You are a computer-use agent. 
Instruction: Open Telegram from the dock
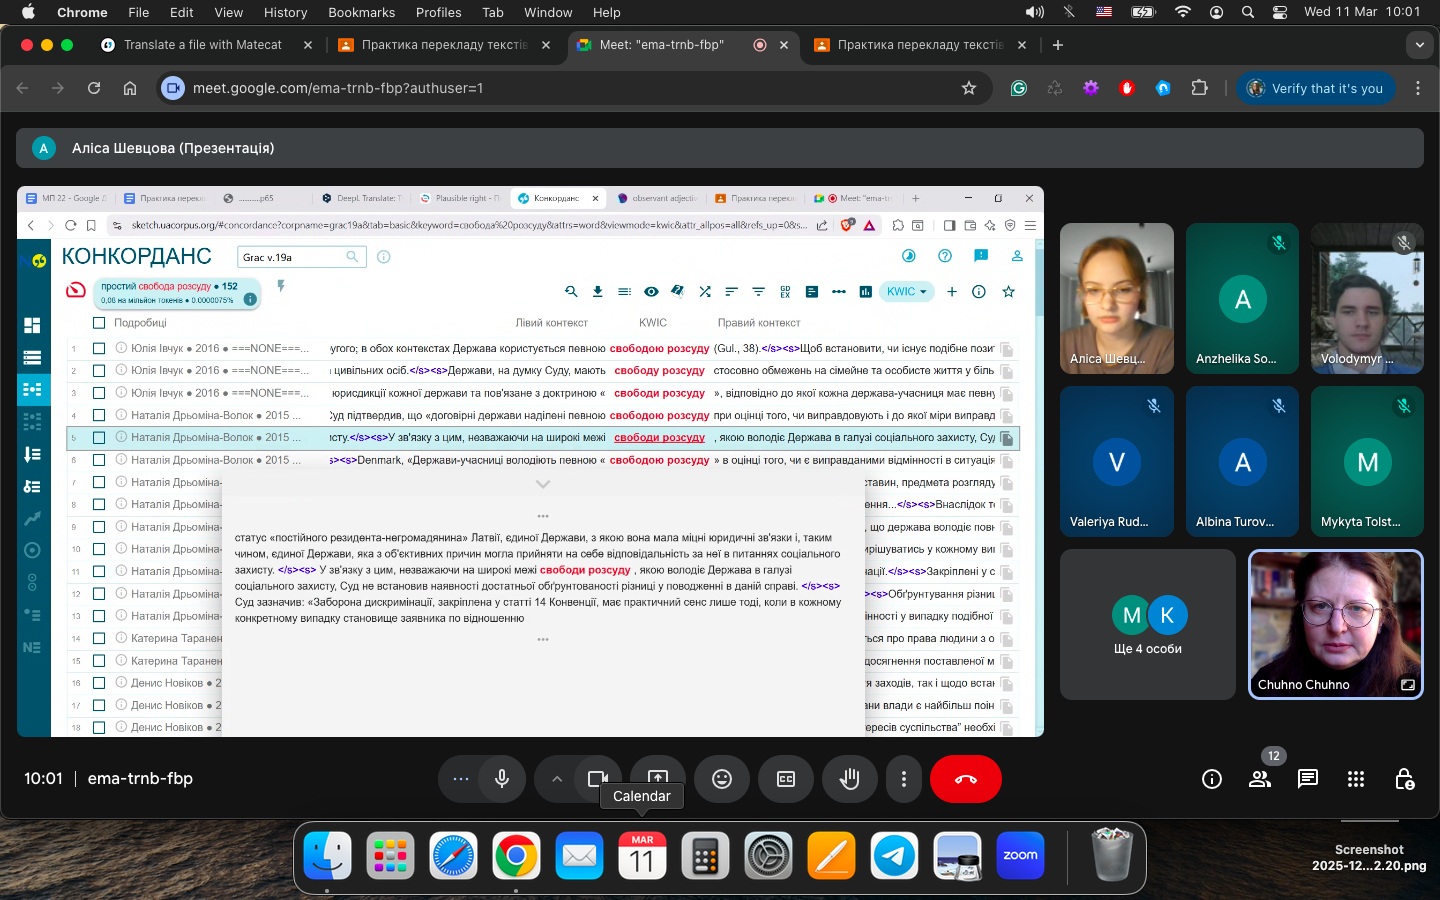point(894,856)
